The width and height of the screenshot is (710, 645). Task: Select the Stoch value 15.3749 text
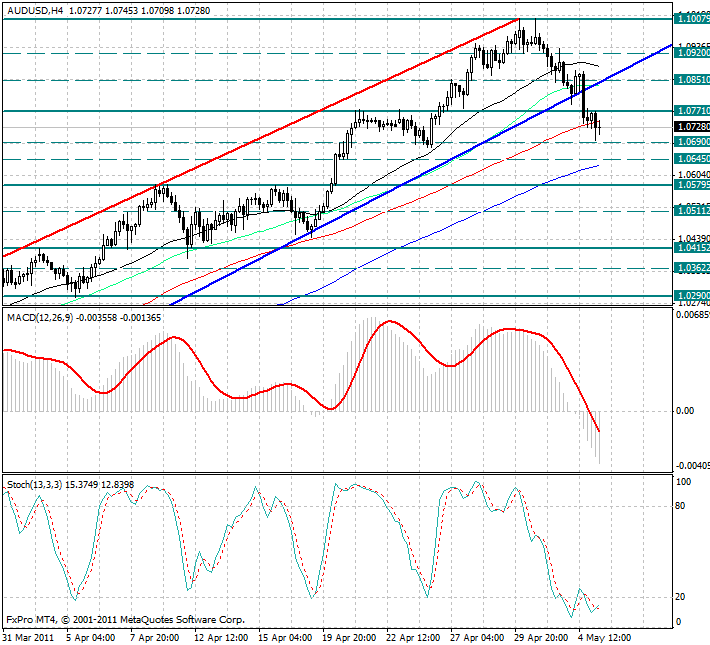click(82, 485)
